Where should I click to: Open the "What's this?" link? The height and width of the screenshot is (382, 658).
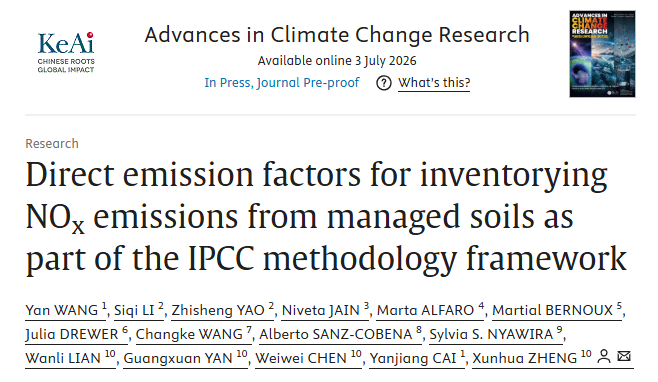point(434,83)
